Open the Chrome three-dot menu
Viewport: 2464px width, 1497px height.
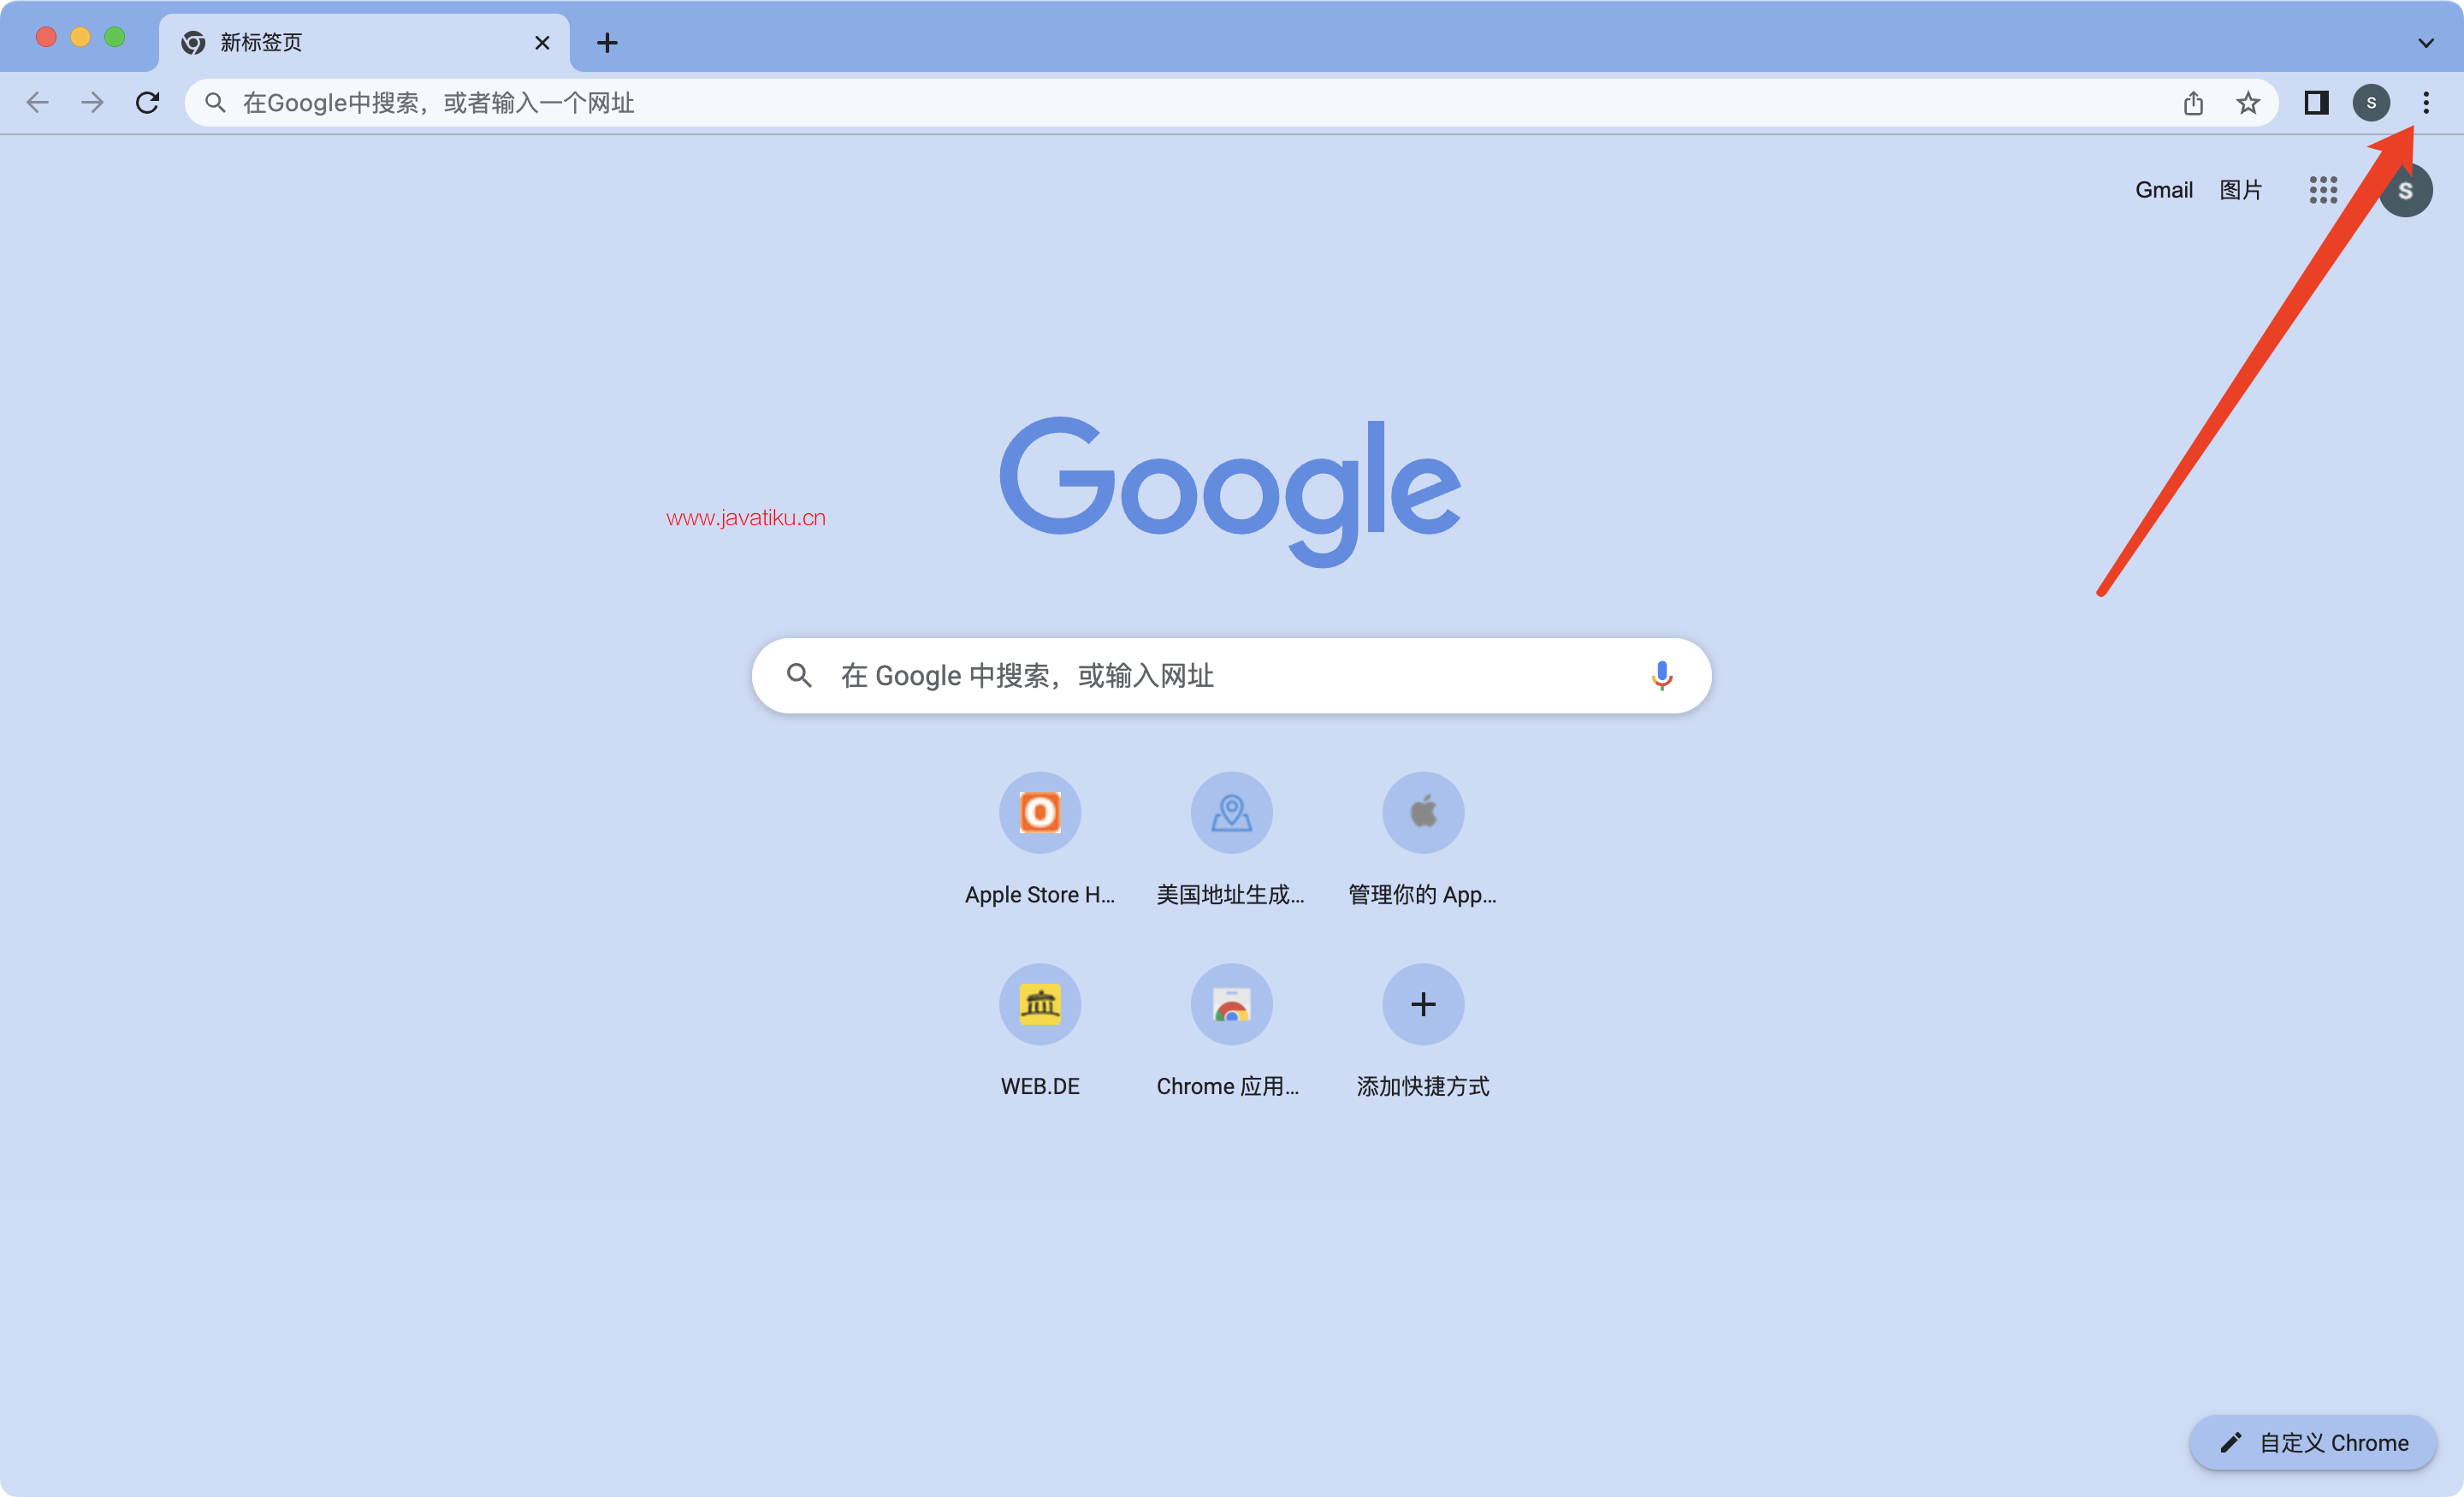(x=2425, y=102)
